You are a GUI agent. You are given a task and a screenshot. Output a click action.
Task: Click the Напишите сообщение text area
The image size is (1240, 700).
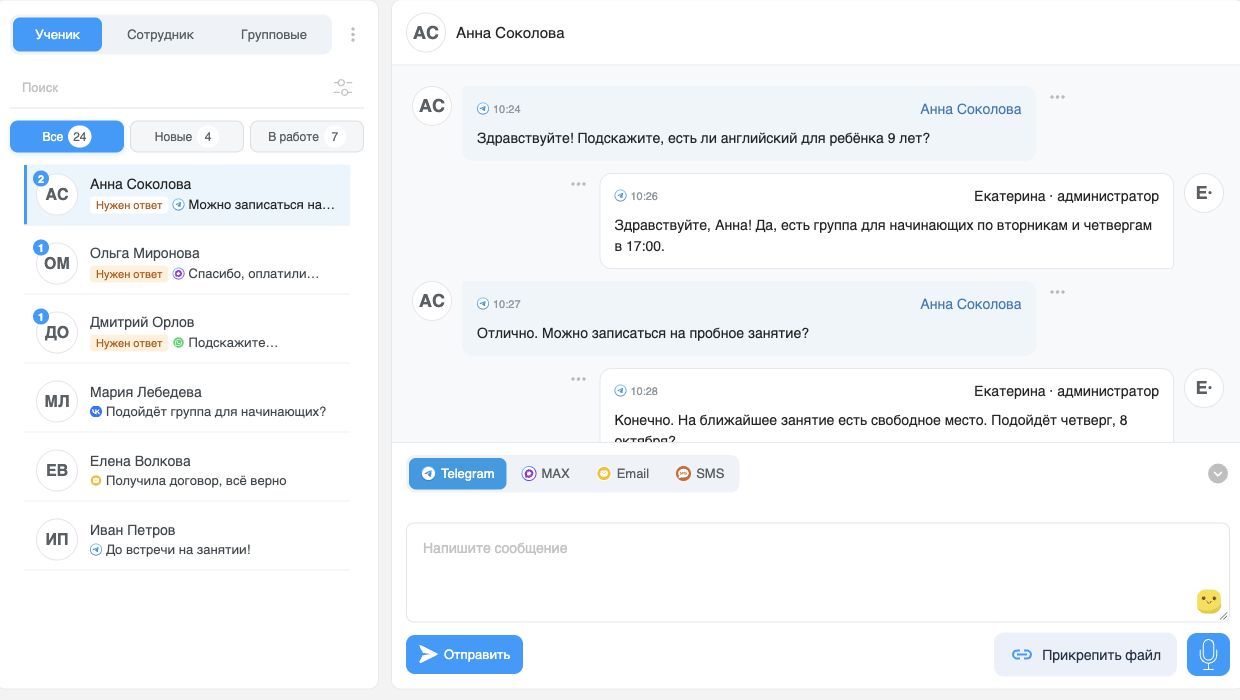pos(817,572)
